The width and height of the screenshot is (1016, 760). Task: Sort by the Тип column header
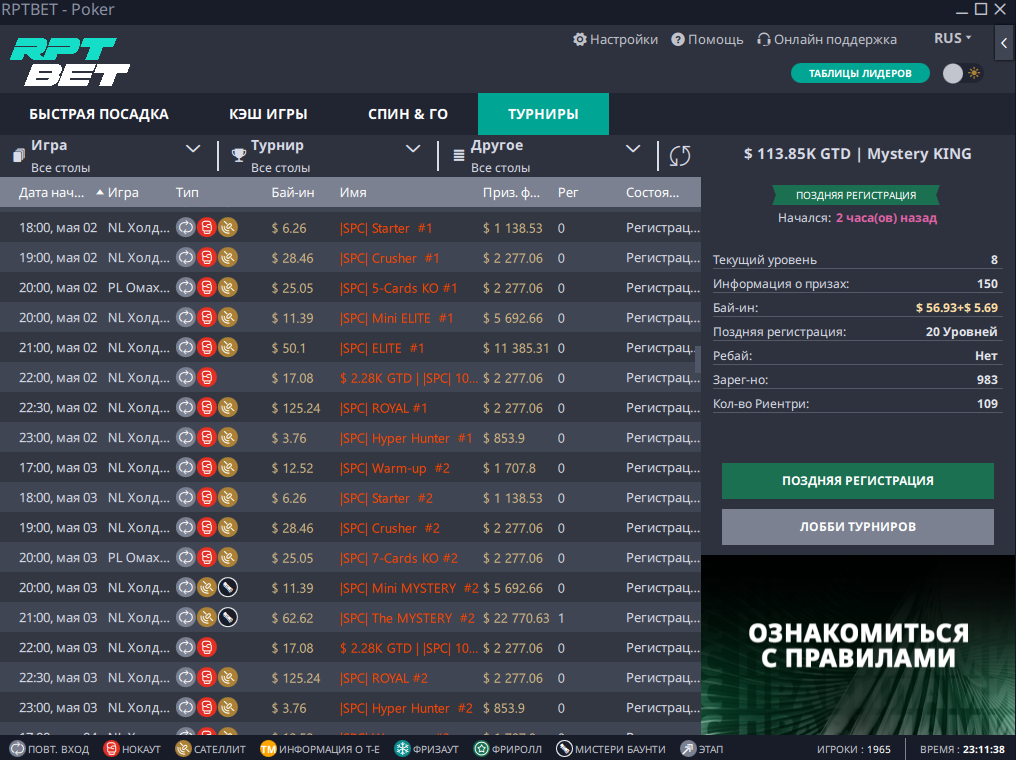[187, 192]
